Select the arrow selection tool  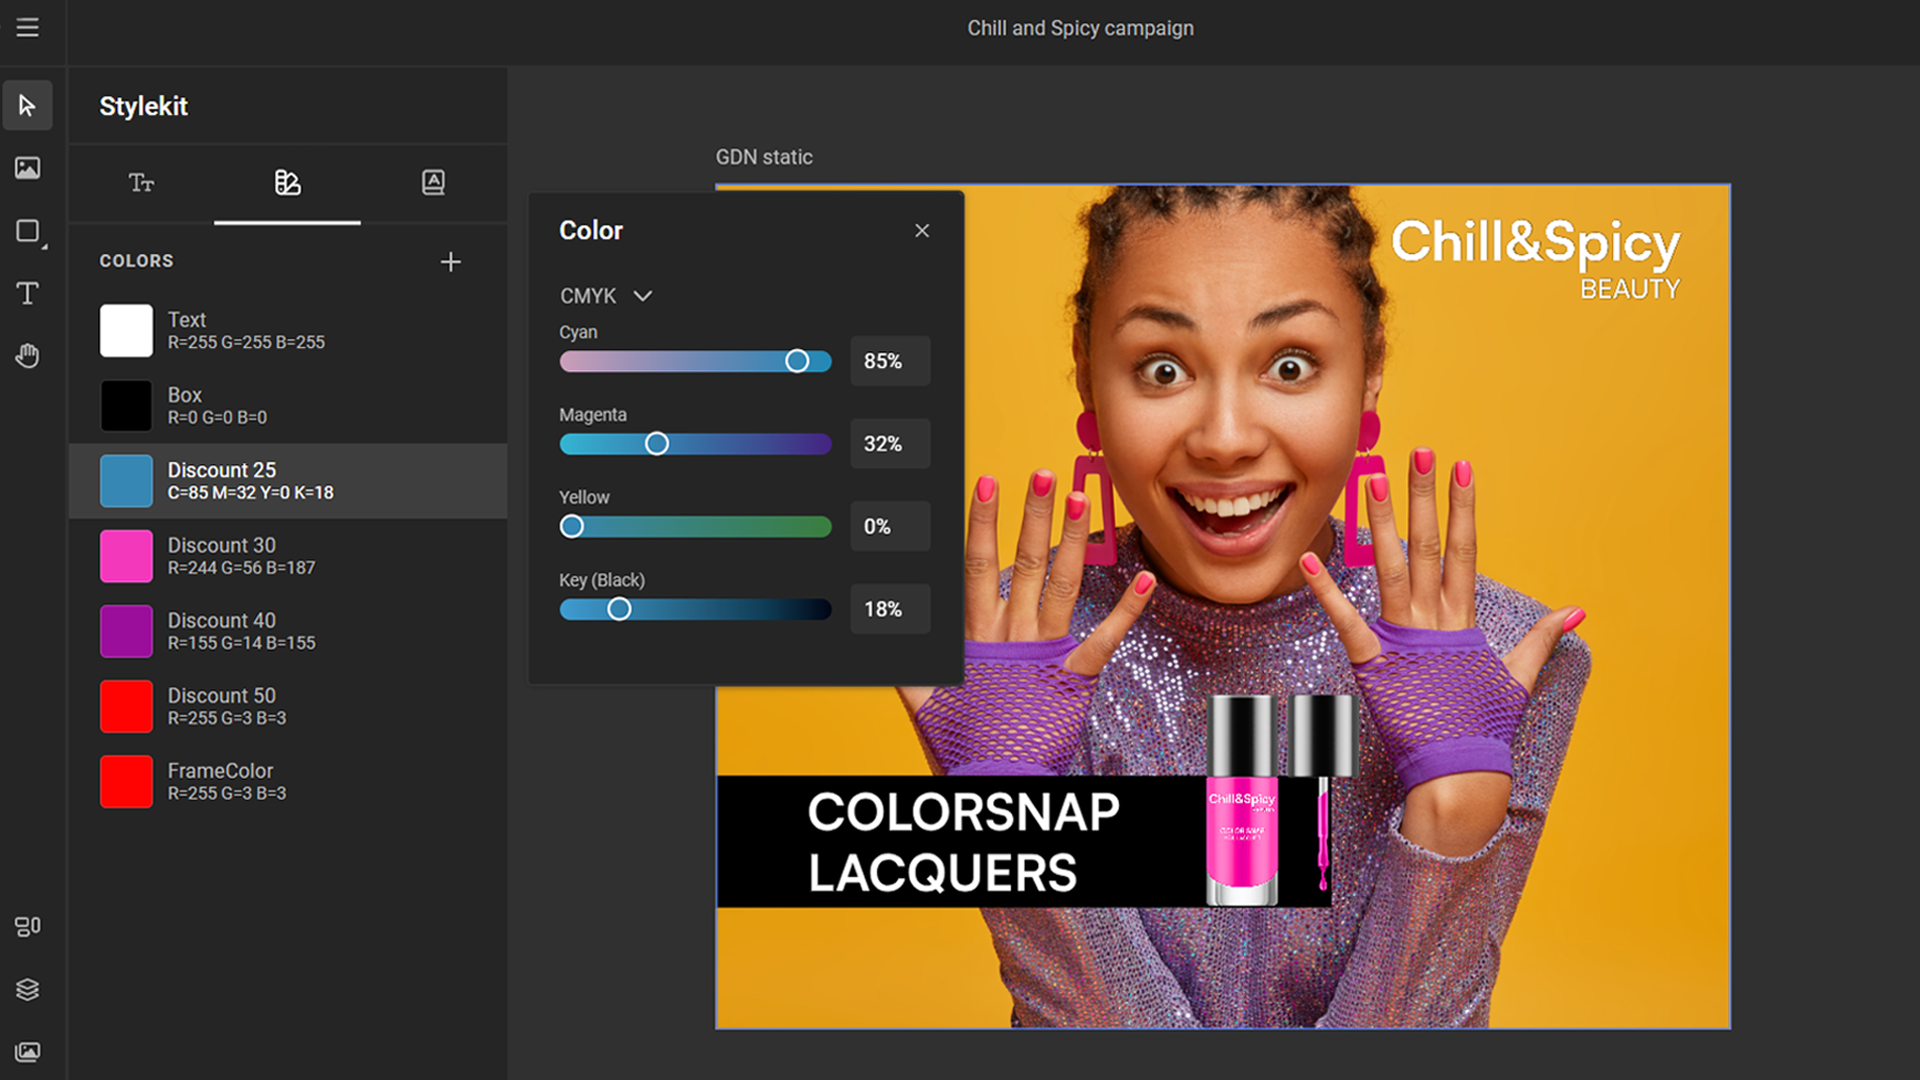(x=27, y=106)
